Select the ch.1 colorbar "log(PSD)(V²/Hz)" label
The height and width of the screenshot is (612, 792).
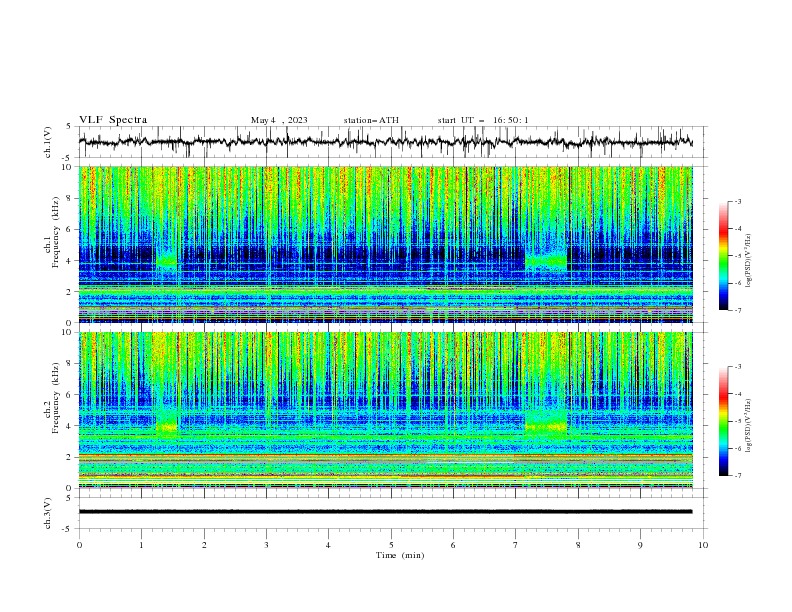pyautogui.click(x=749, y=261)
